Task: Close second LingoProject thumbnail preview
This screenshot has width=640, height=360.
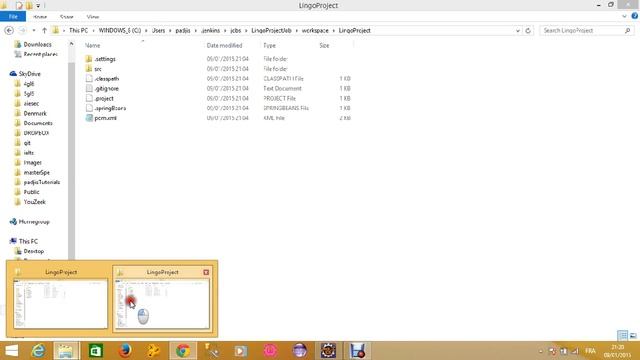Action: [206, 272]
